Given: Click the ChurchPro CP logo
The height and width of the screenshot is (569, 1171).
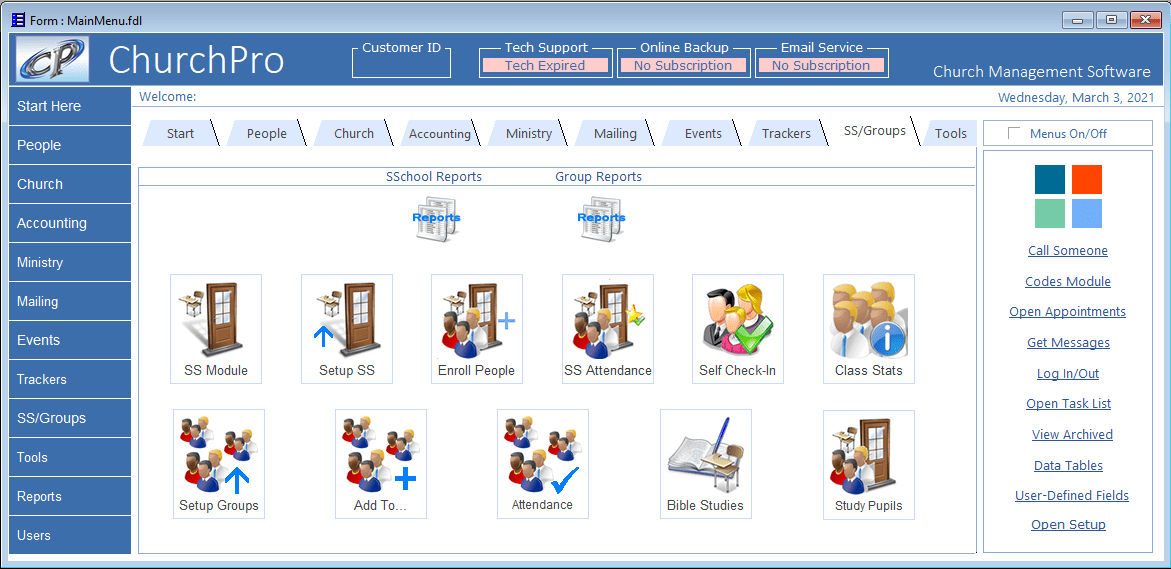Looking at the screenshot, I should [52, 59].
